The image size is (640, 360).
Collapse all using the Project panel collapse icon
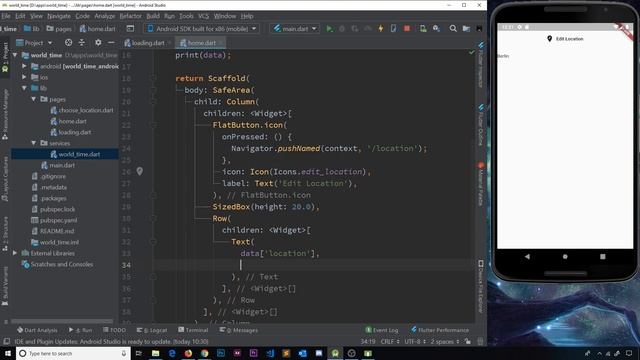tap(82, 42)
